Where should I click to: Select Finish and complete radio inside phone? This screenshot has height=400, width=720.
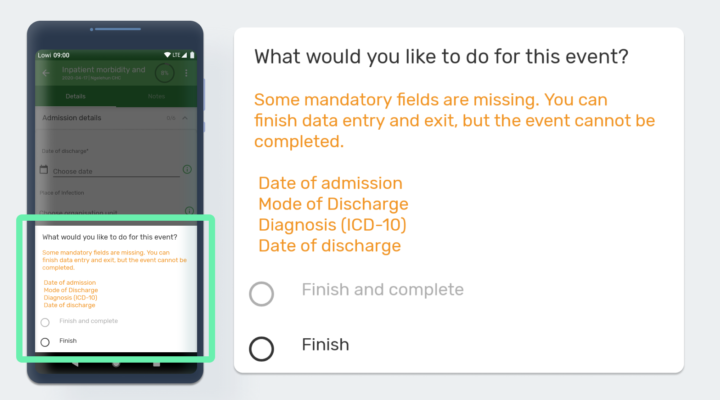pyautogui.click(x=45, y=322)
